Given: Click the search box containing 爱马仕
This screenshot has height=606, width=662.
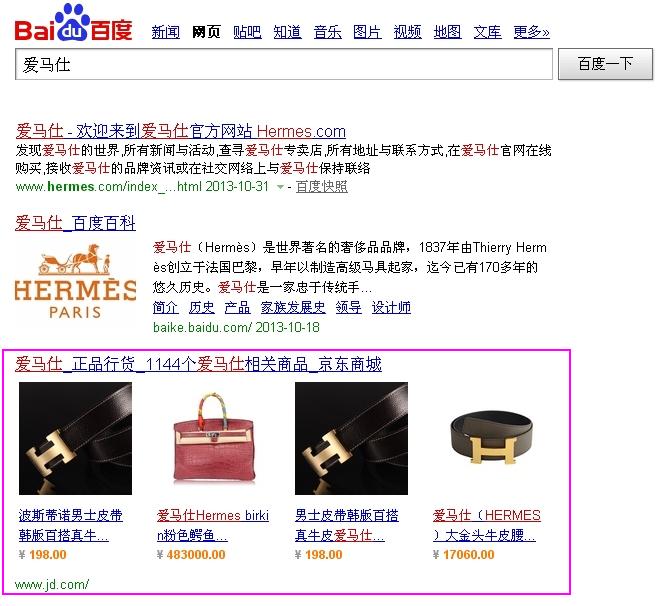Looking at the screenshot, I should 284,64.
